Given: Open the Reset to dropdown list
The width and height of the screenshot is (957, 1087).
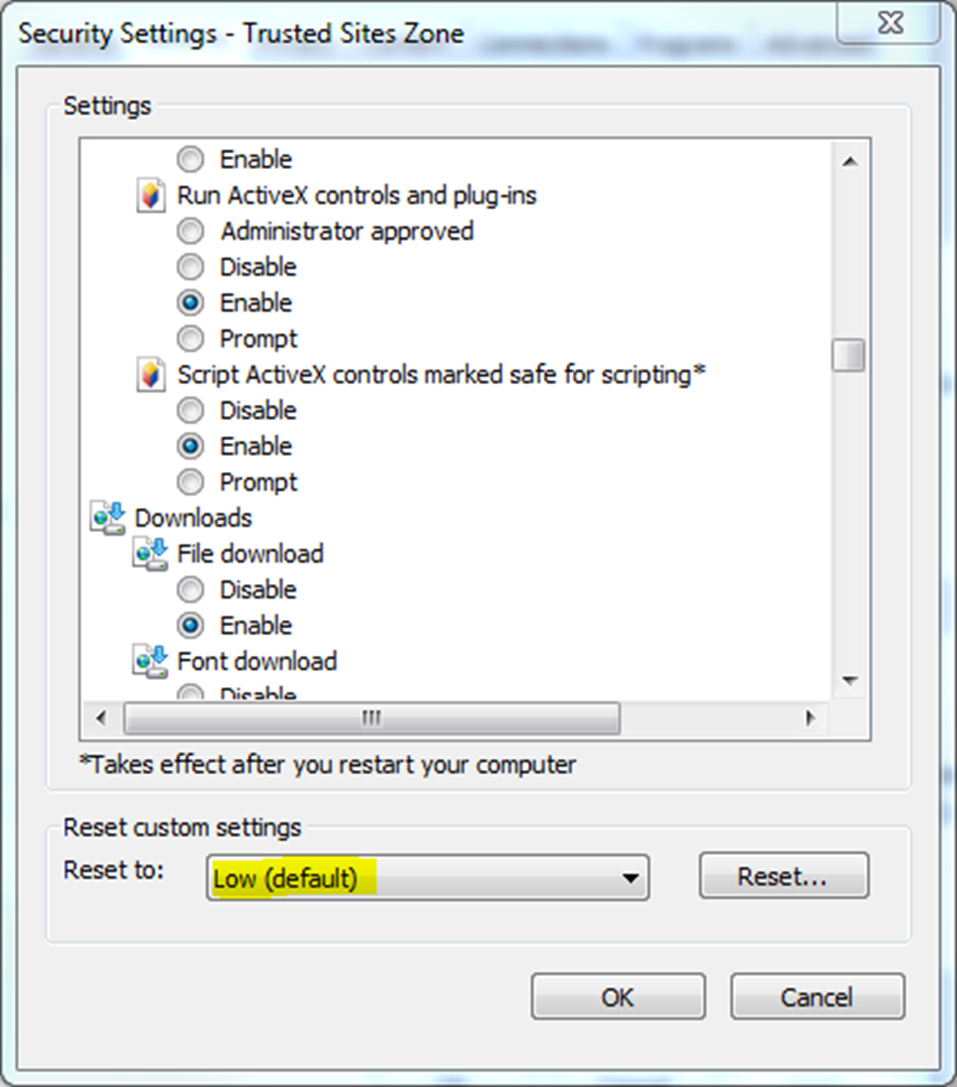Looking at the screenshot, I should (630, 879).
